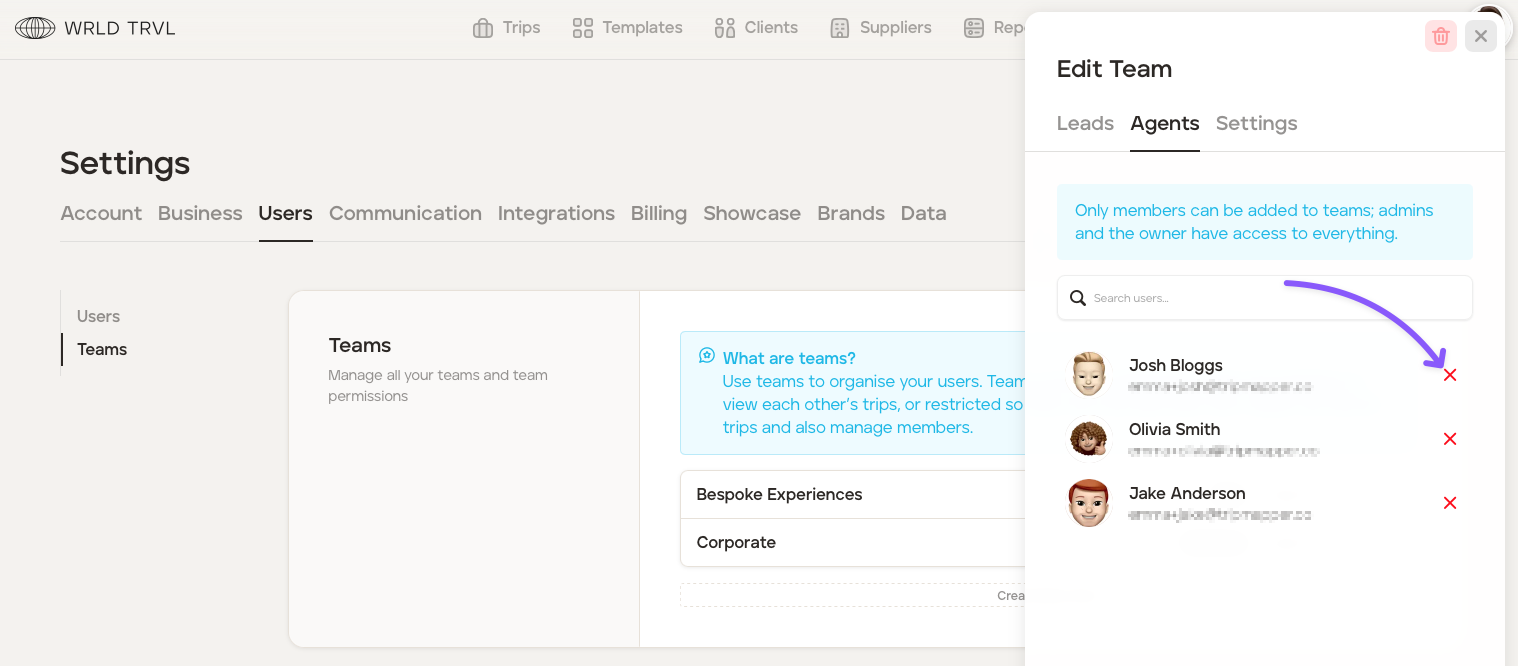
Task: Open the Integrations settings tab
Action: pyautogui.click(x=556, y=213)
